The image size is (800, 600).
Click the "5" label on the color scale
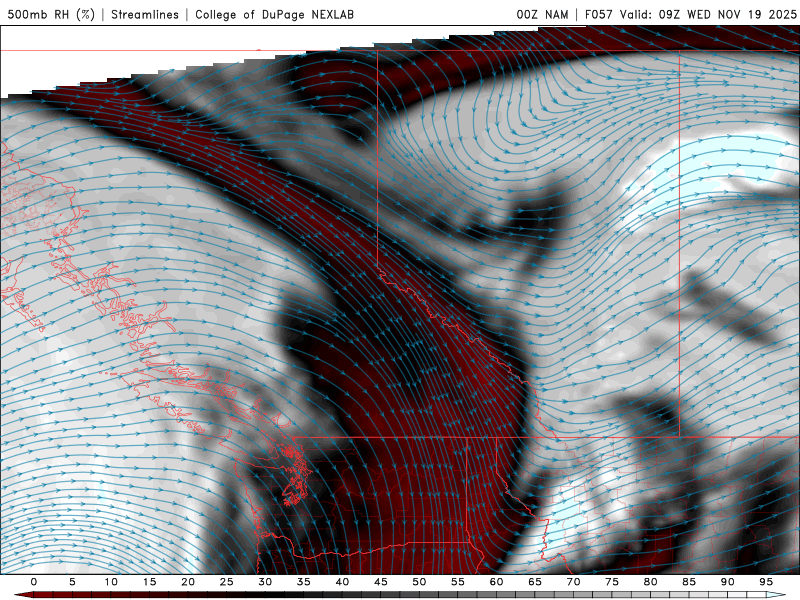pyautogui.click(x=72, y=582)
